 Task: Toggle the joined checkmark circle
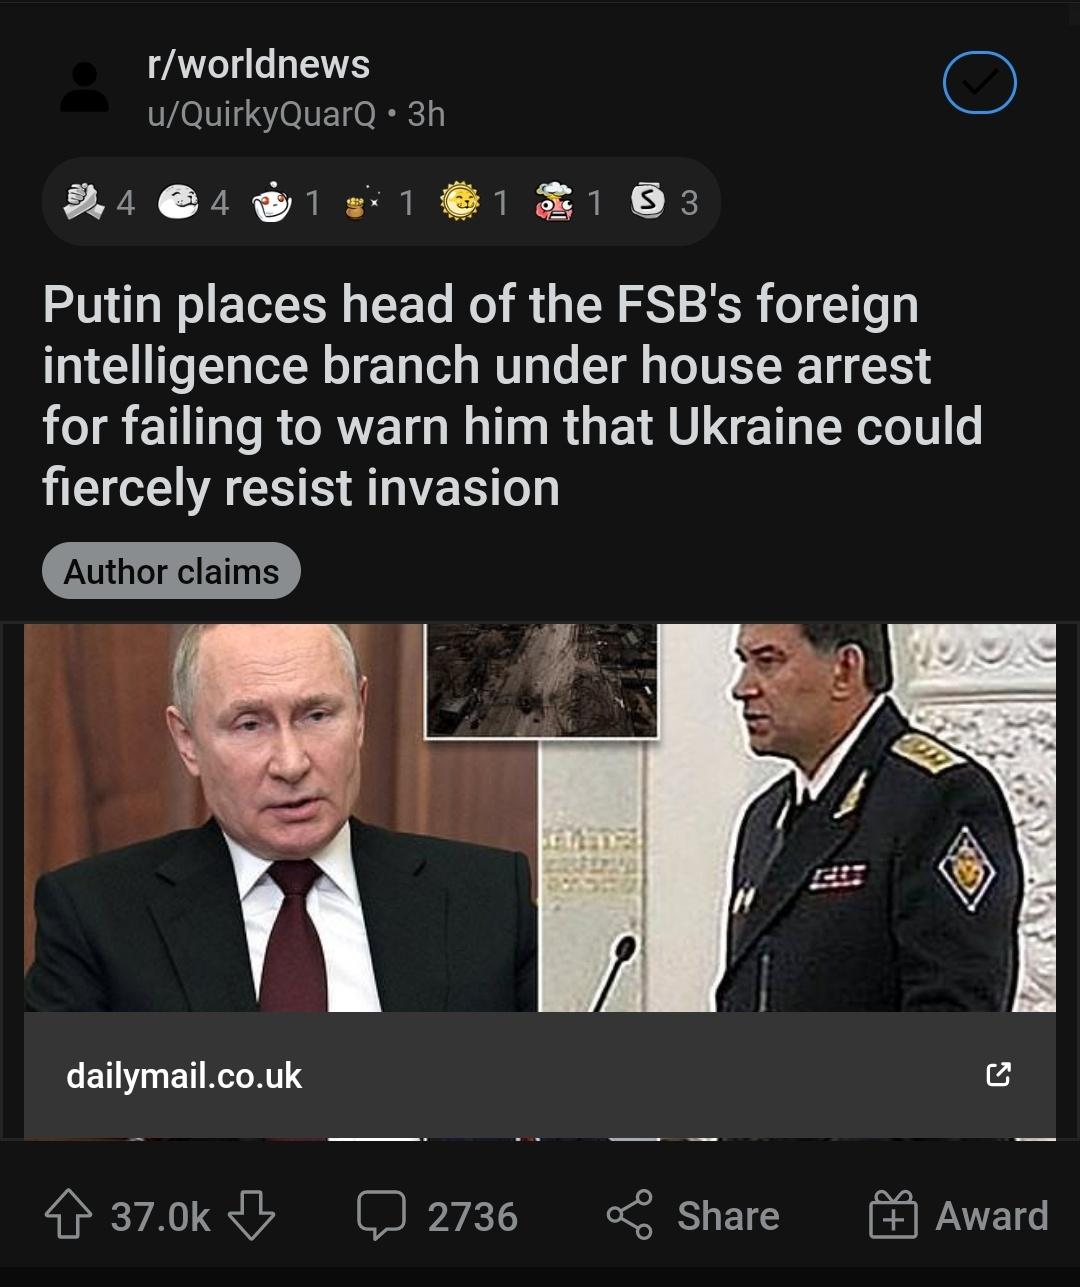979,82
